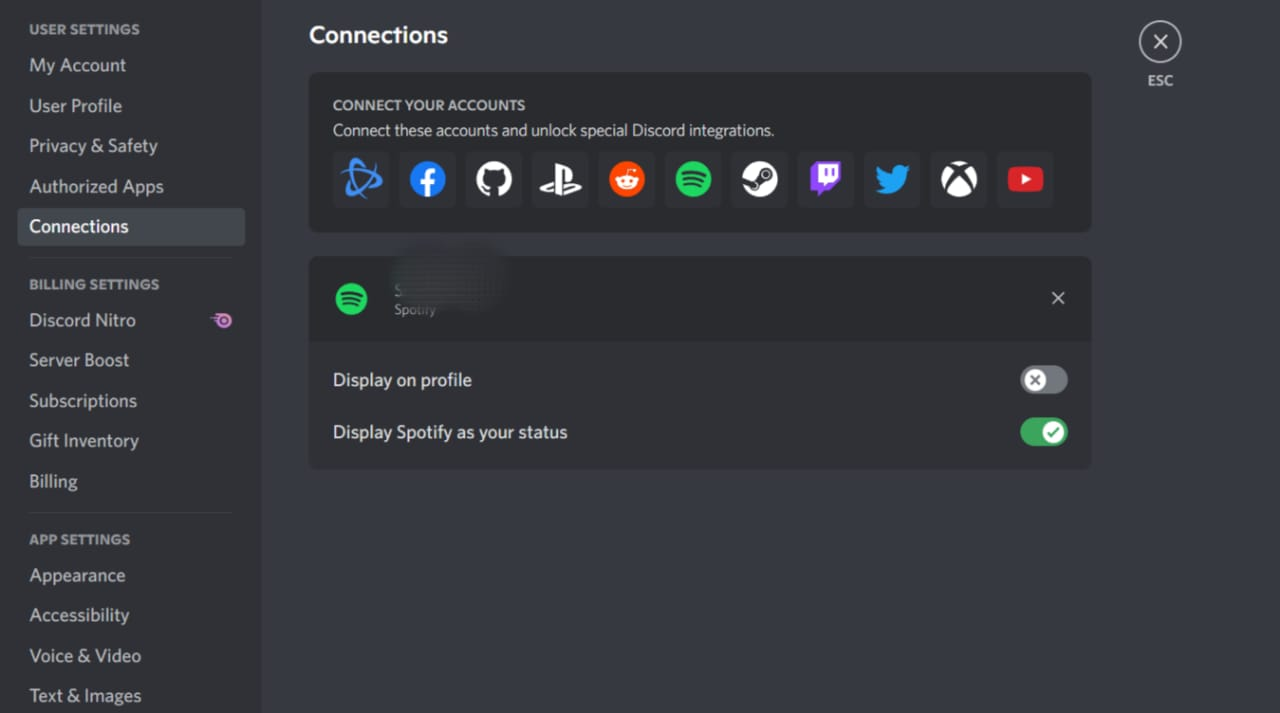The width and height of the screenshot is (1280, 713).
Task: Go to Billing settings
Action: [131, 481]
